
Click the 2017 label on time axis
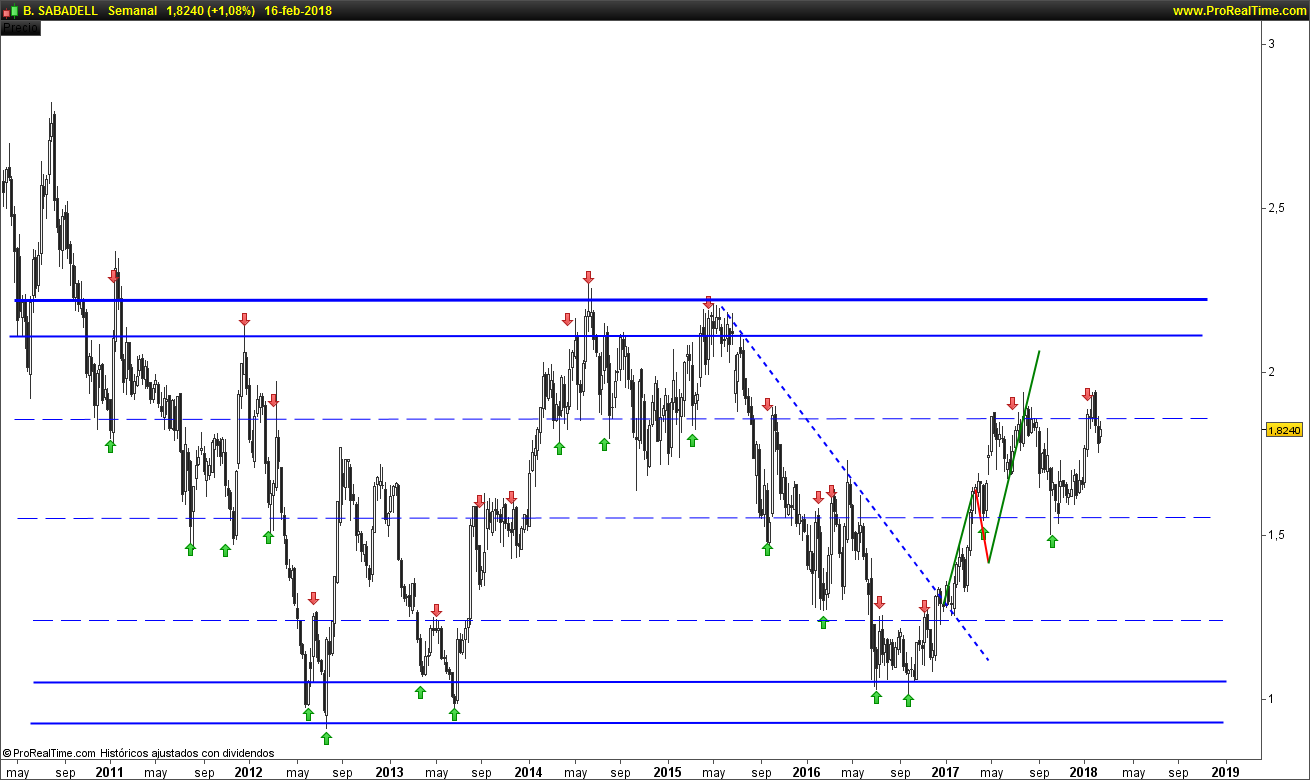[945, 772]
